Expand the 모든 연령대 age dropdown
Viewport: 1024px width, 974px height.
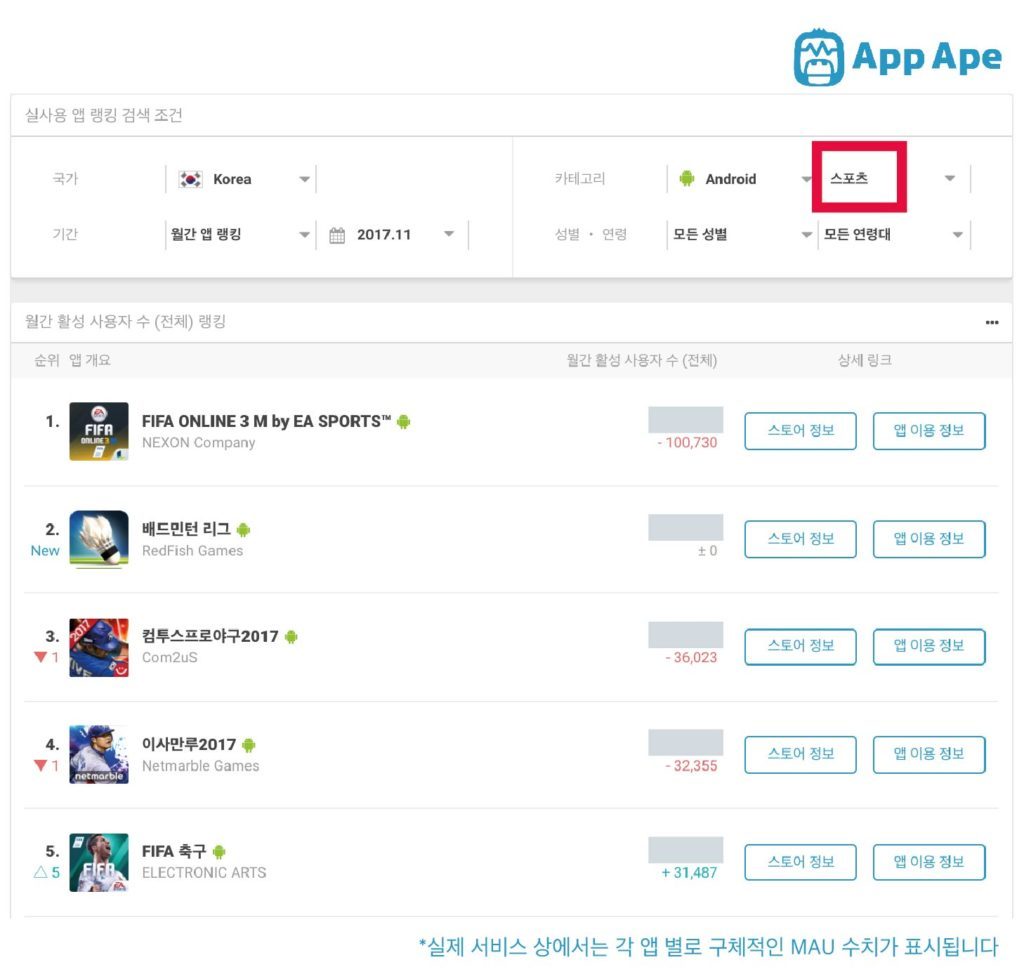[893, 235]
